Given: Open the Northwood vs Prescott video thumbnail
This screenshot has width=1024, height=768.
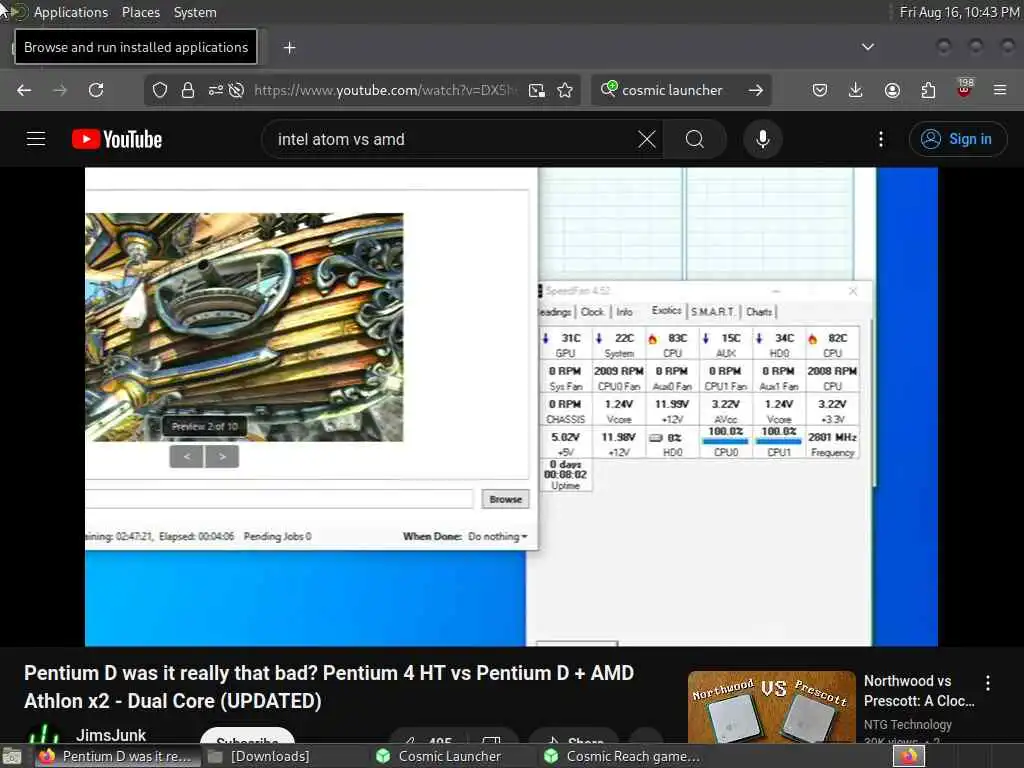Looking at the screenshot, I should pyautogui.click(x=771, y=707).
